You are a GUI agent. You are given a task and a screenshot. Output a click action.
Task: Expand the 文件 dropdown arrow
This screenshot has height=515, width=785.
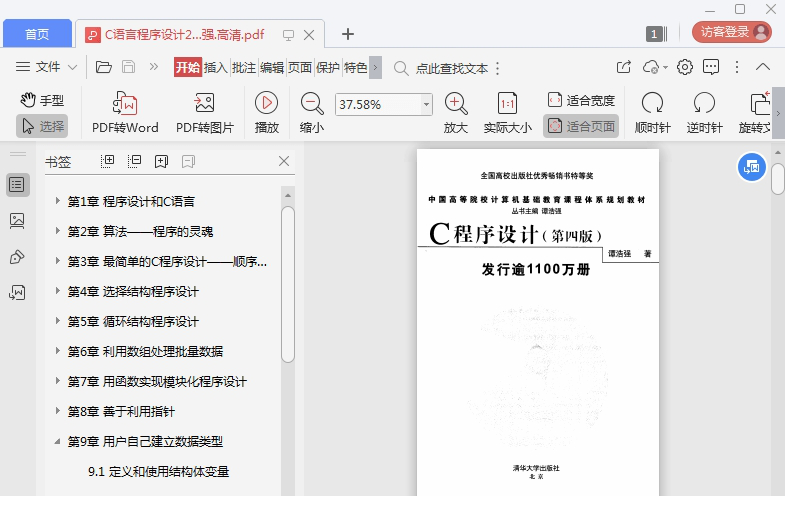[x=73, y=67]
